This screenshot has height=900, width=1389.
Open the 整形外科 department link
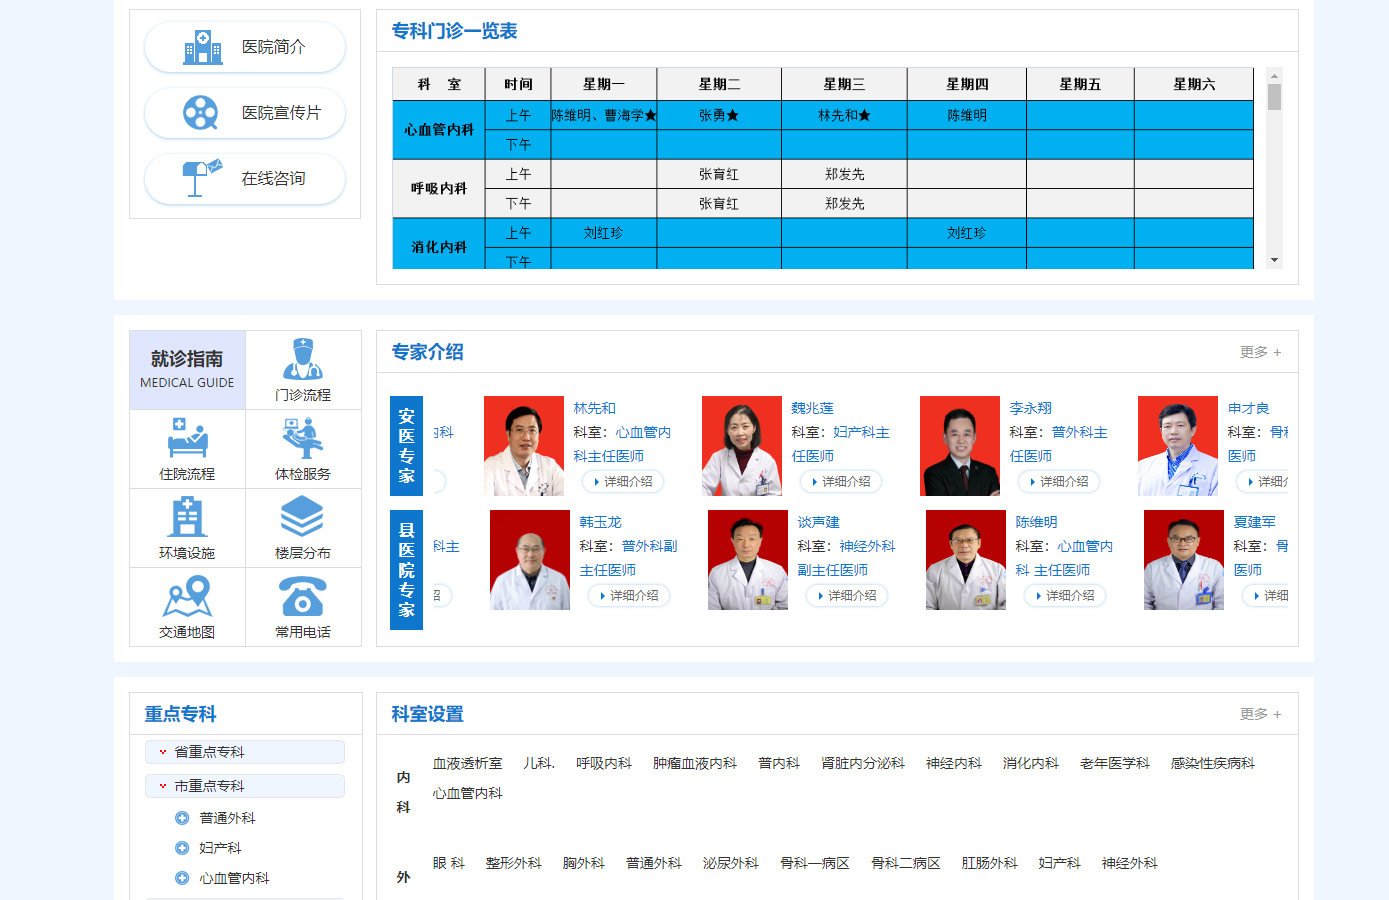click(x=514, y=863)
